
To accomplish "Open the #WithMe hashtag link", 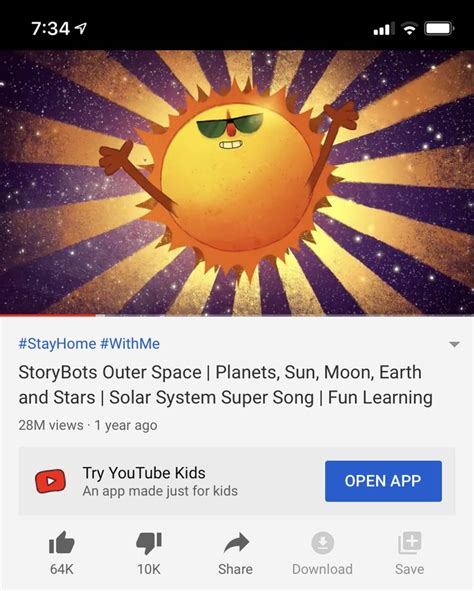I will [x=130, y=344].
